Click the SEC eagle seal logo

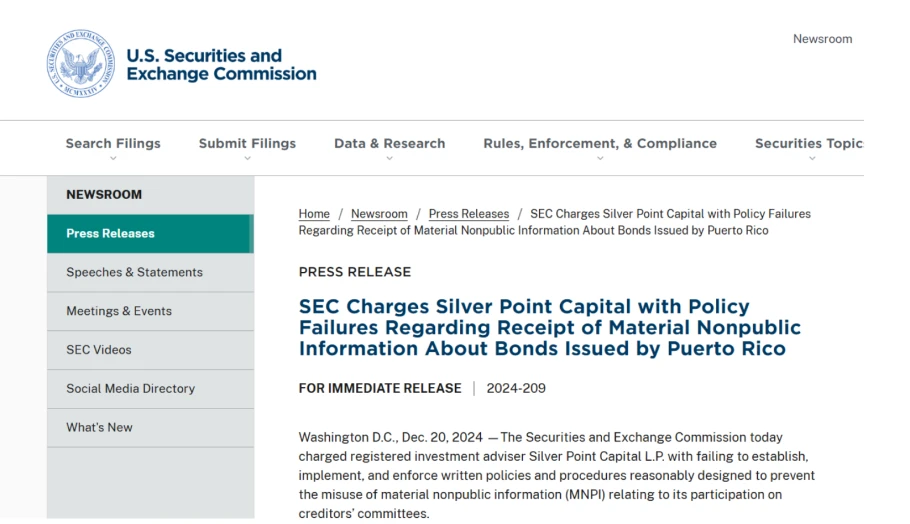pyautogui.click(x=81, y=64)
